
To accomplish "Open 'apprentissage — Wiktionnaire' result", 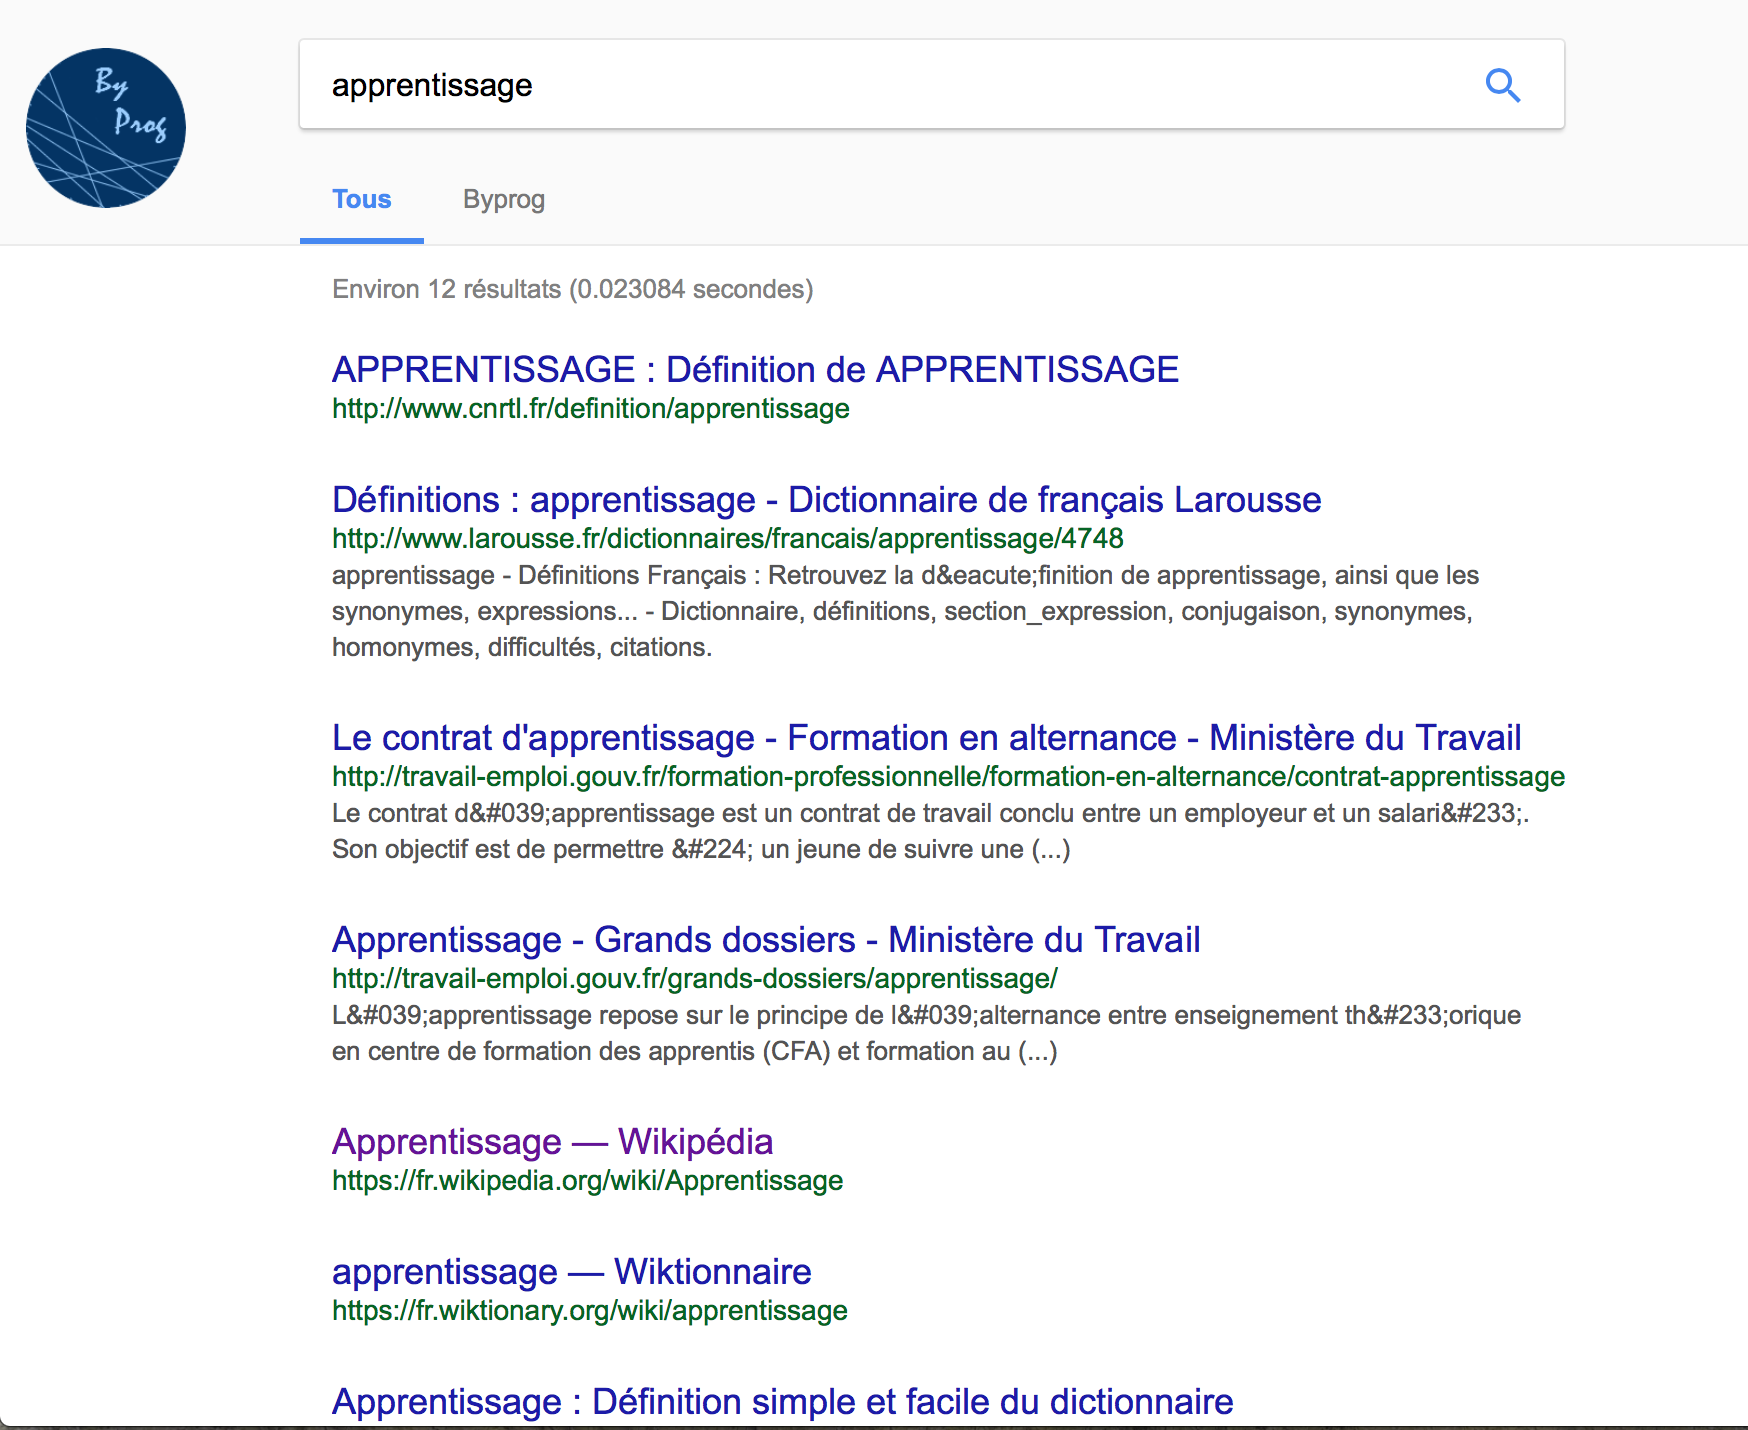I will (572, 1271).
